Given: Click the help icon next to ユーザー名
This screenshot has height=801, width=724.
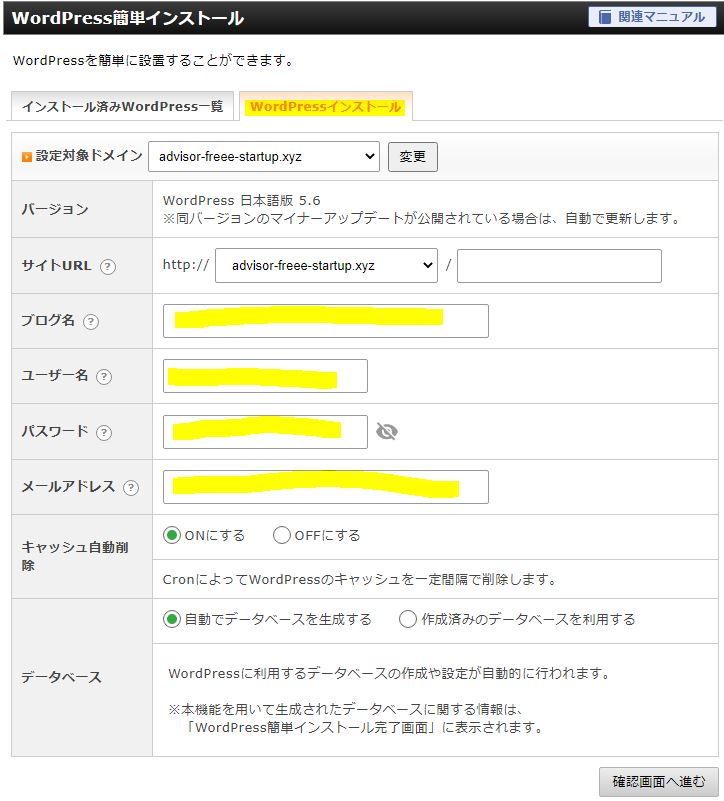Looking at the screenshot, I should pyautogui.click(x=104, y=376).
